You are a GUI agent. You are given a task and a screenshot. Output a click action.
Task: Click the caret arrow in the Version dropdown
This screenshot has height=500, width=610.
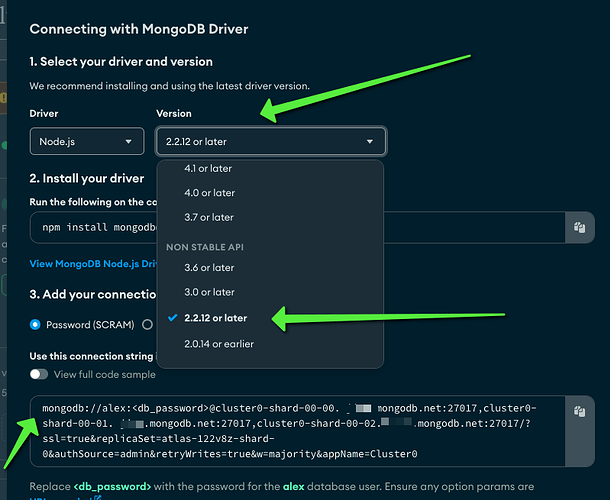point(371,142)
